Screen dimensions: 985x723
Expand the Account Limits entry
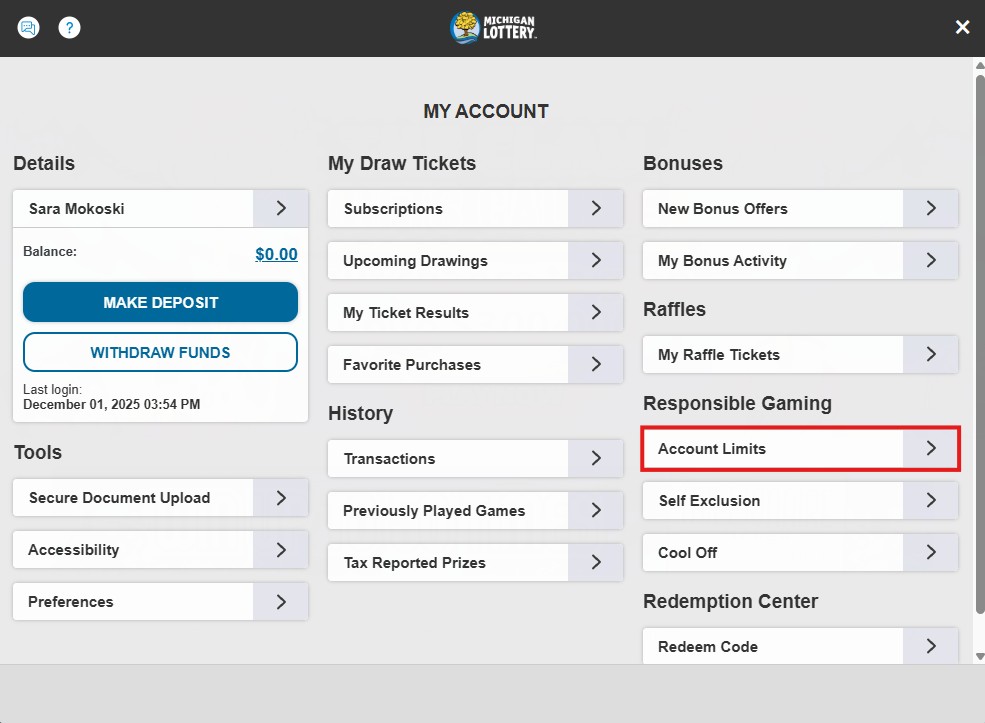click(930, 449)
